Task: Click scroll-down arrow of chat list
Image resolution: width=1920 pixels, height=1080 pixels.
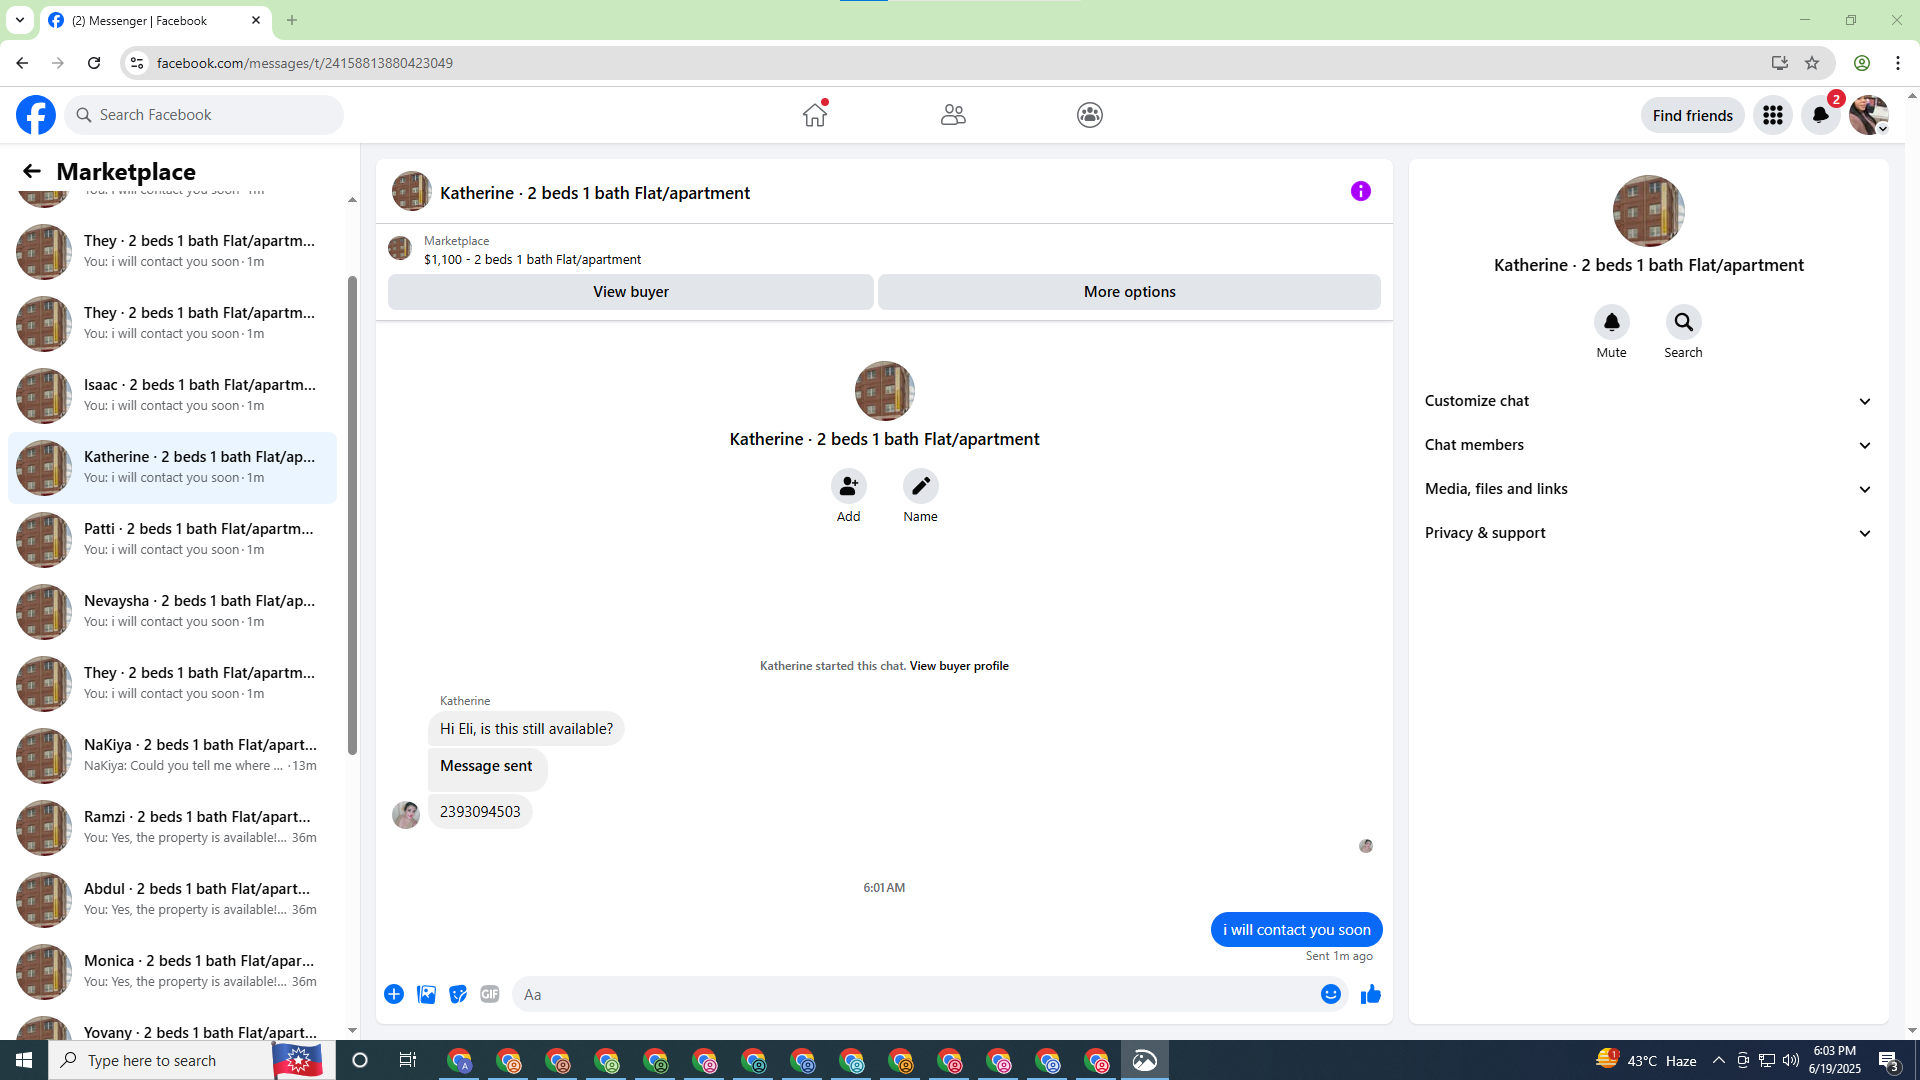Action: click(352, 1030)
